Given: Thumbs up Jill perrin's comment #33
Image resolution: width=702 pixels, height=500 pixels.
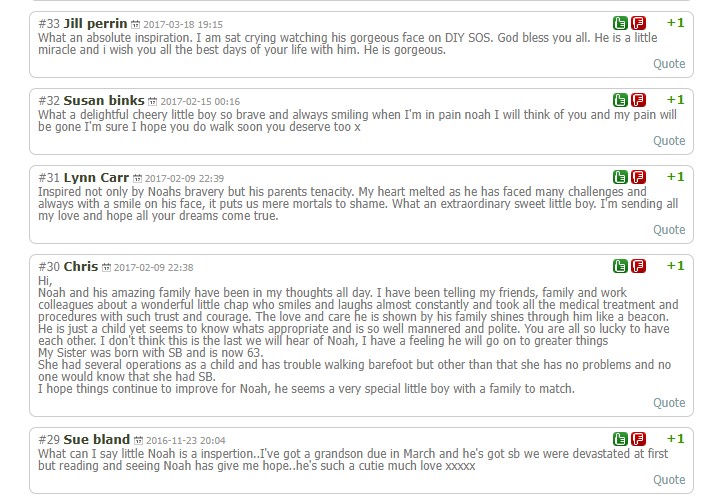Looking at the screenshot, I should click(621, 23).
